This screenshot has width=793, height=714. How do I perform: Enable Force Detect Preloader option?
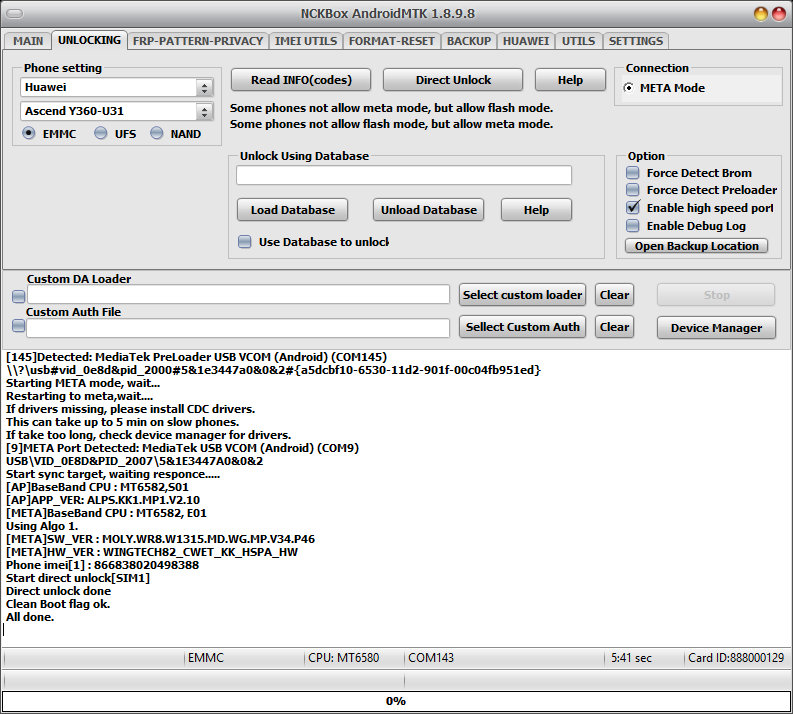coord(633,190)
